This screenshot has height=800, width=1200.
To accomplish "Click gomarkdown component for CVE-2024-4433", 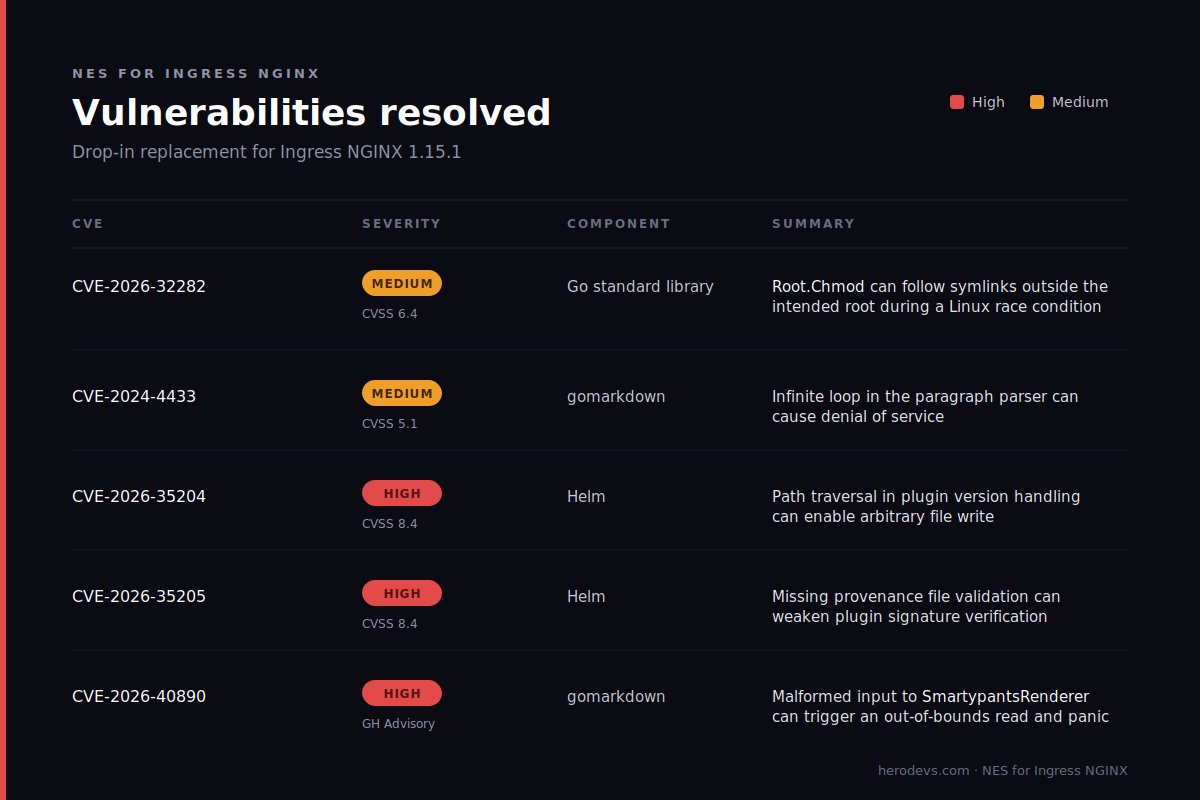I will click(x=616, y=397).
